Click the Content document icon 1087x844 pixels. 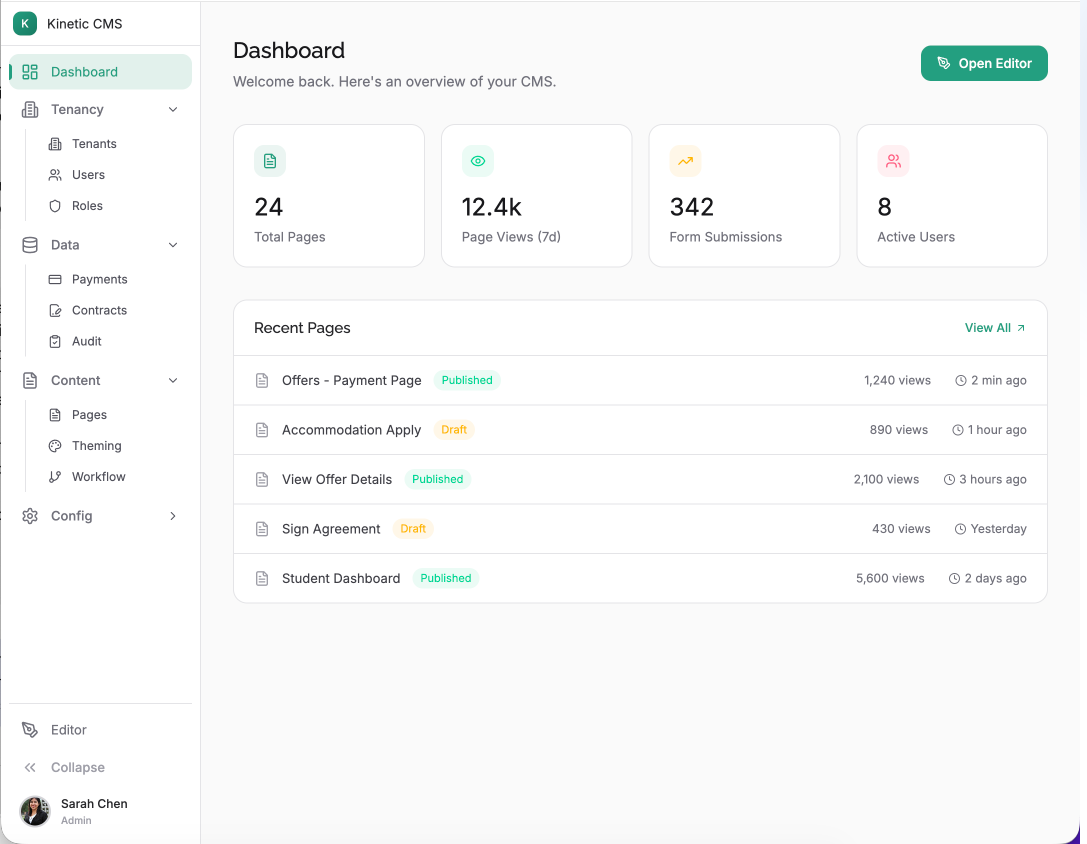pos(30,380)
